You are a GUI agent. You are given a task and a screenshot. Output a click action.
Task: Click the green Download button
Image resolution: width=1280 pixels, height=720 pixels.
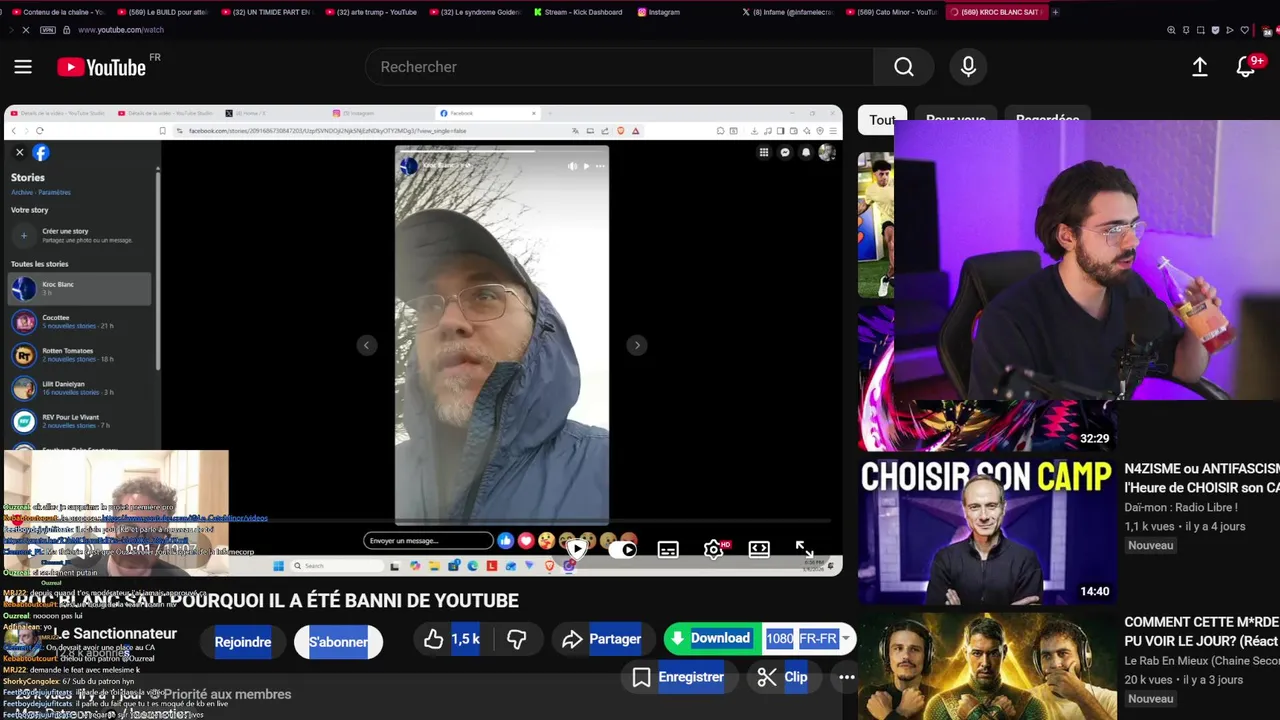click(x=712, y=638)
